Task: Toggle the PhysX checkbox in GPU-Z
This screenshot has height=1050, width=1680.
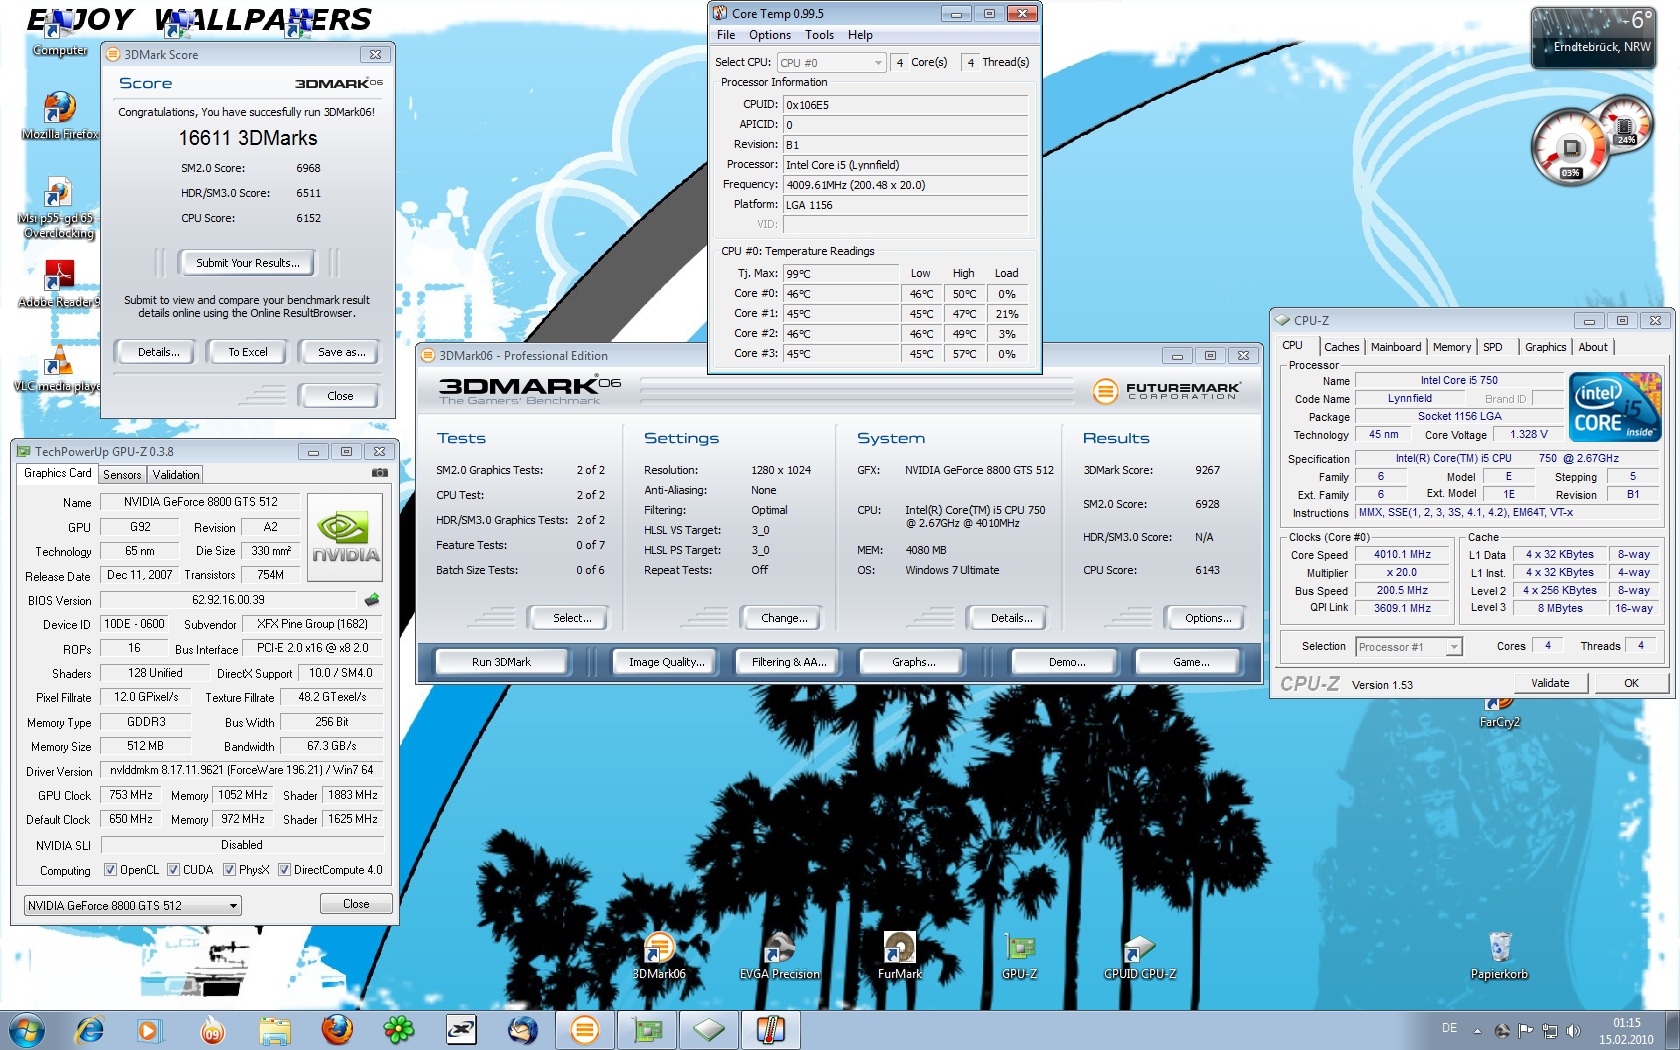Action: (x=229, y=870)
